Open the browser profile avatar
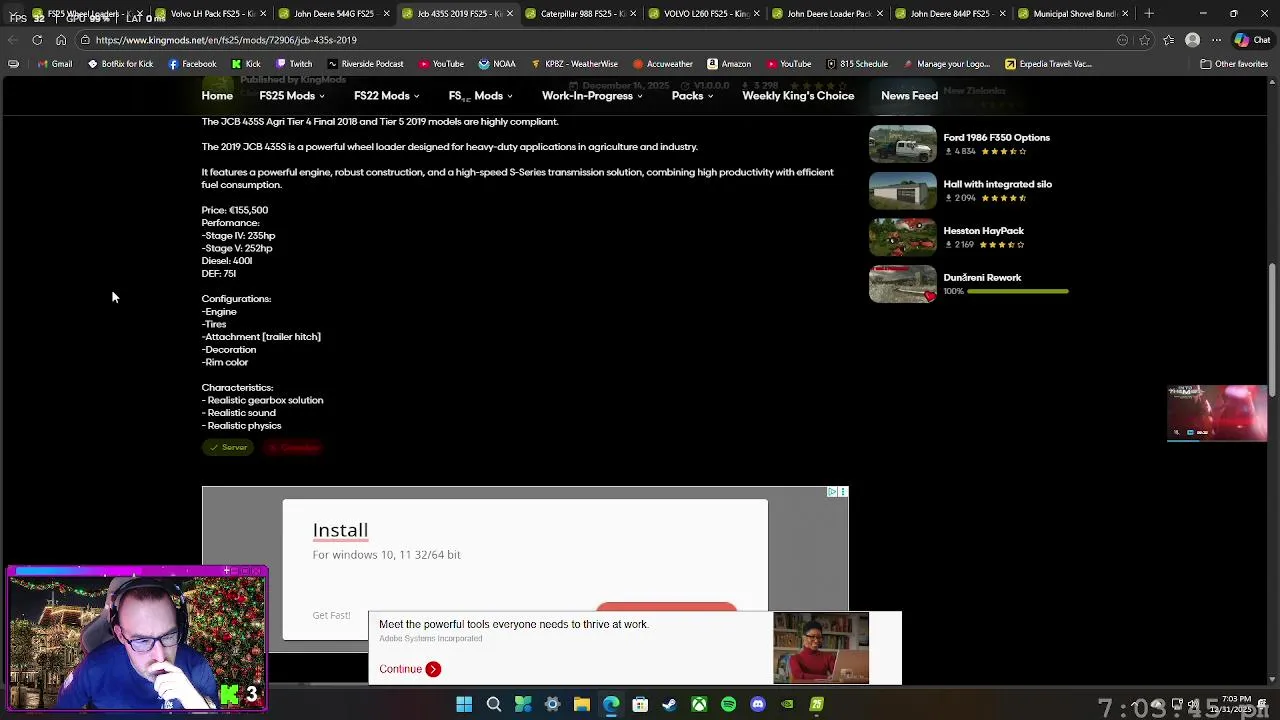Viewport: 1280px width, 720px height. tap(1192, 40)
